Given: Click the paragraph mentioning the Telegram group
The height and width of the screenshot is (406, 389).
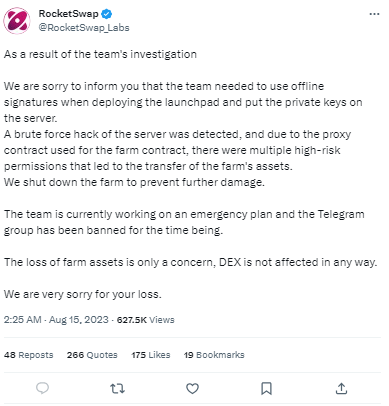Looking at the screenshot, I should coord(184,222).
